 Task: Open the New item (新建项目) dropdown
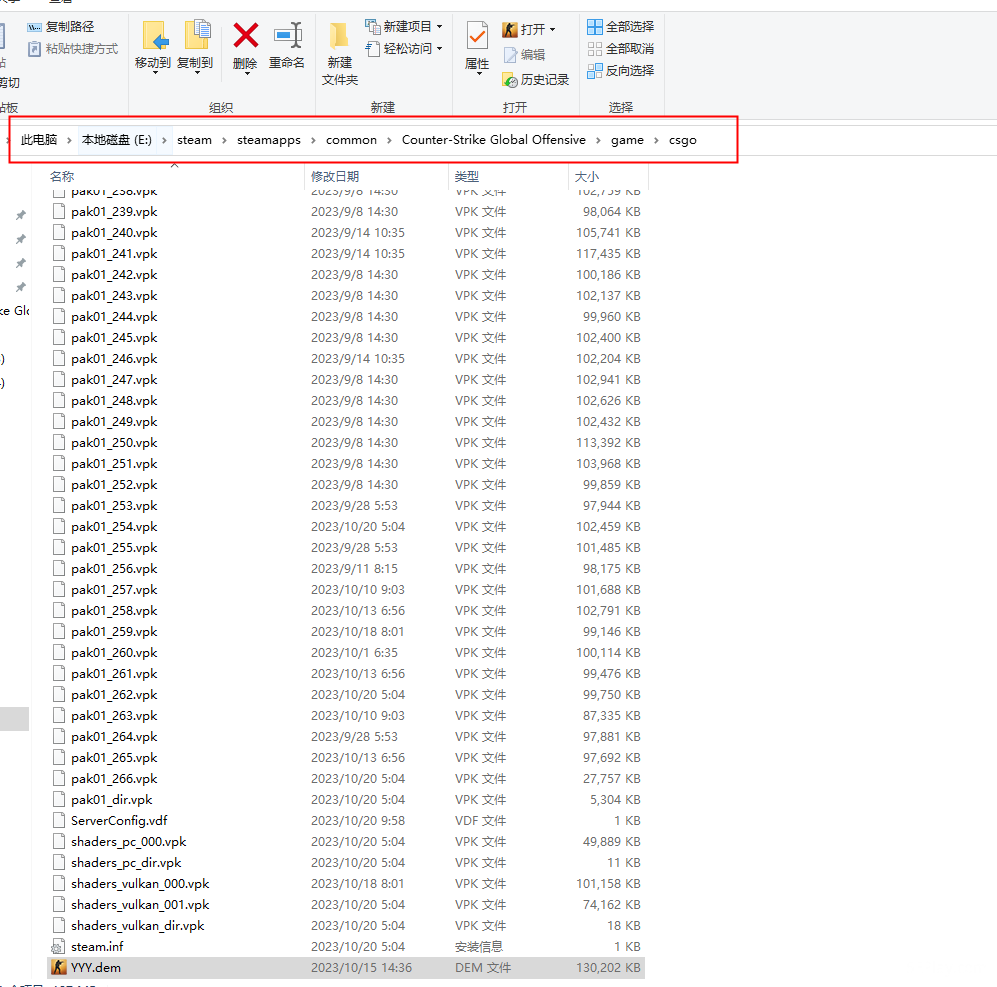pos(403,27)
